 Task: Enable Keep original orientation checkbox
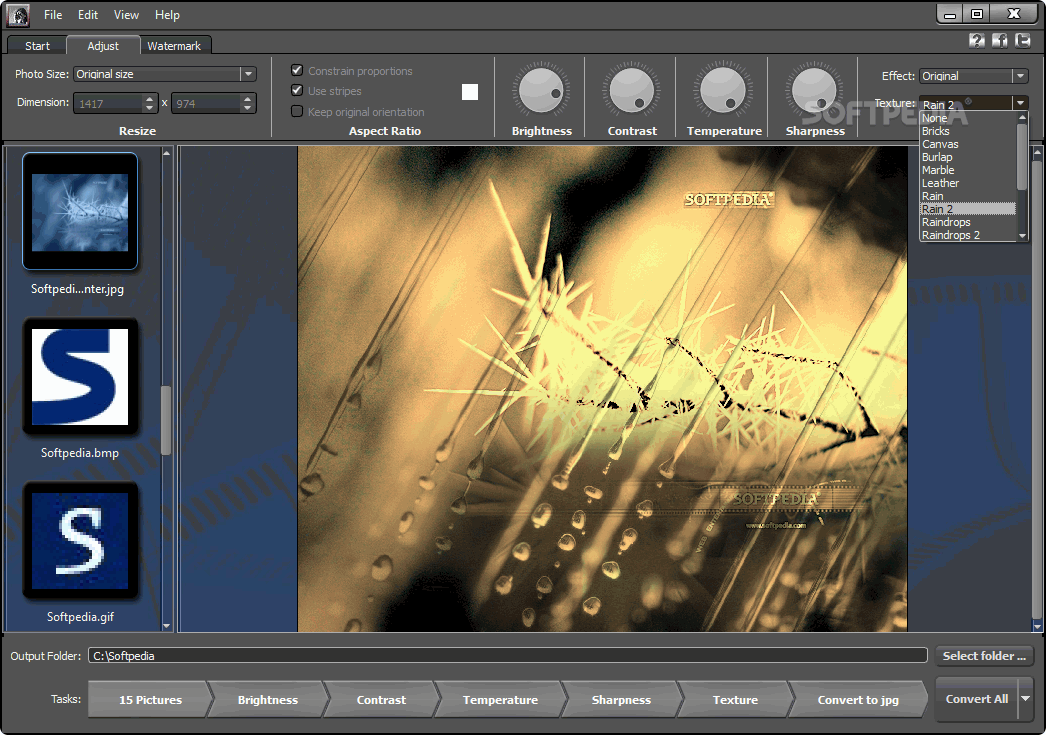298,111
